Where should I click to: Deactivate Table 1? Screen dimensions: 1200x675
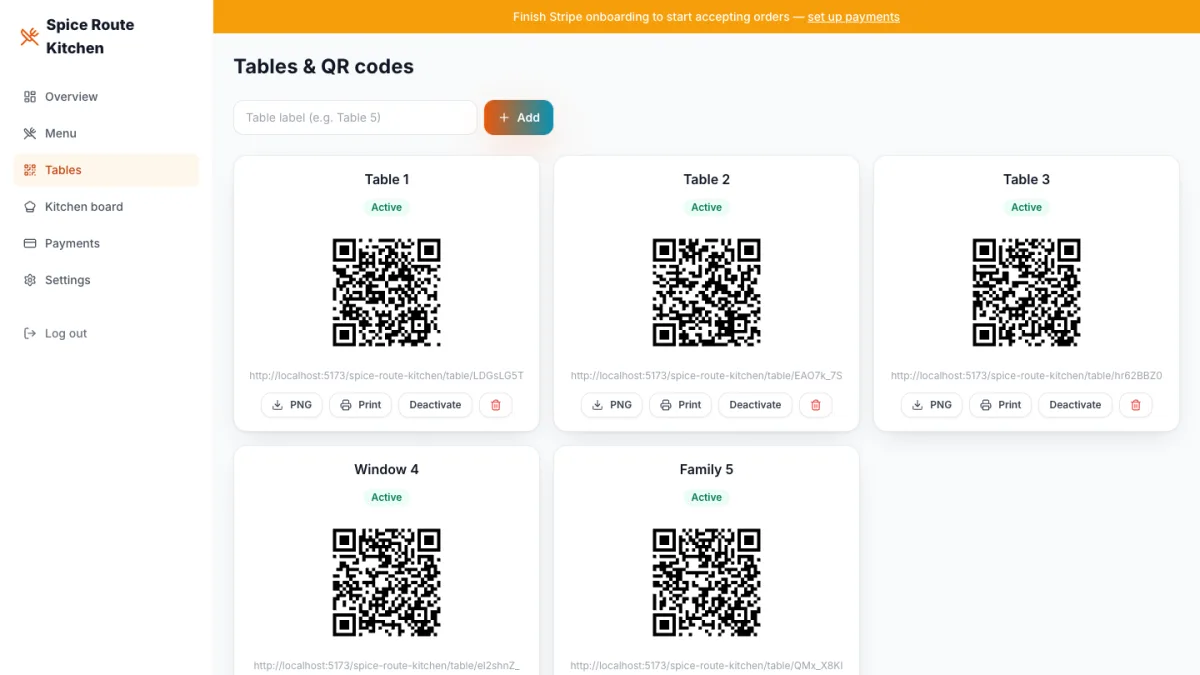click(435, 405)
